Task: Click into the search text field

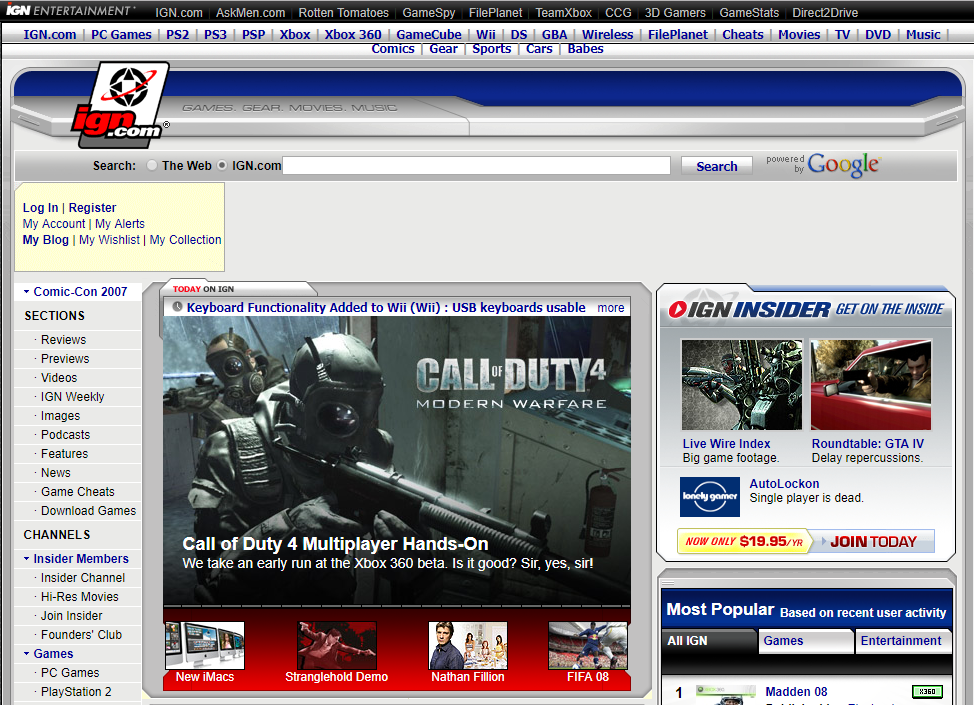Action: point(476,166)
